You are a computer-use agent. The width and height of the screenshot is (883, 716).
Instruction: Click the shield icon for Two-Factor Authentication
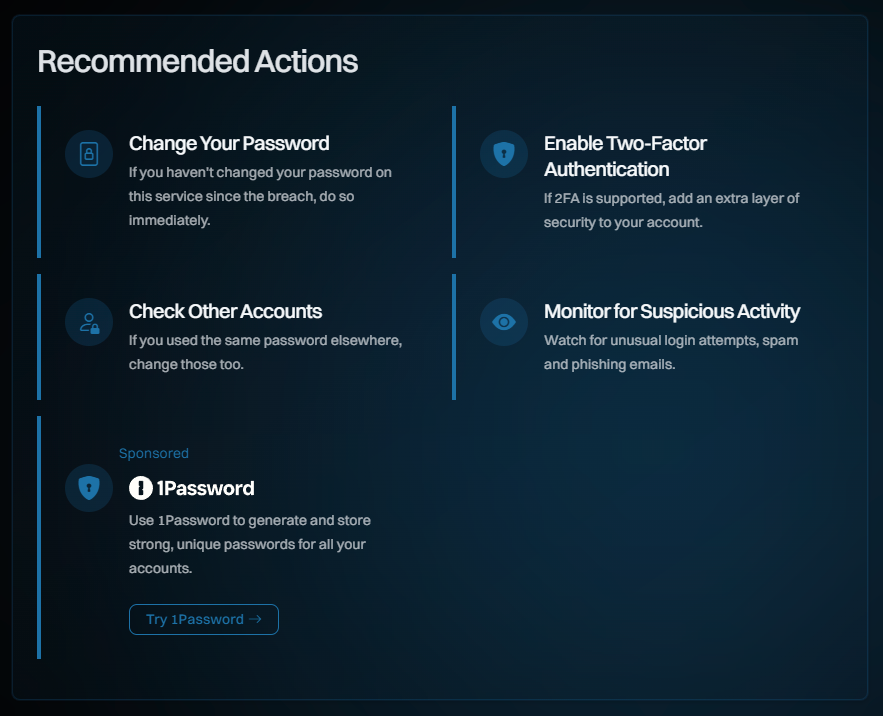tap(504, 154)
